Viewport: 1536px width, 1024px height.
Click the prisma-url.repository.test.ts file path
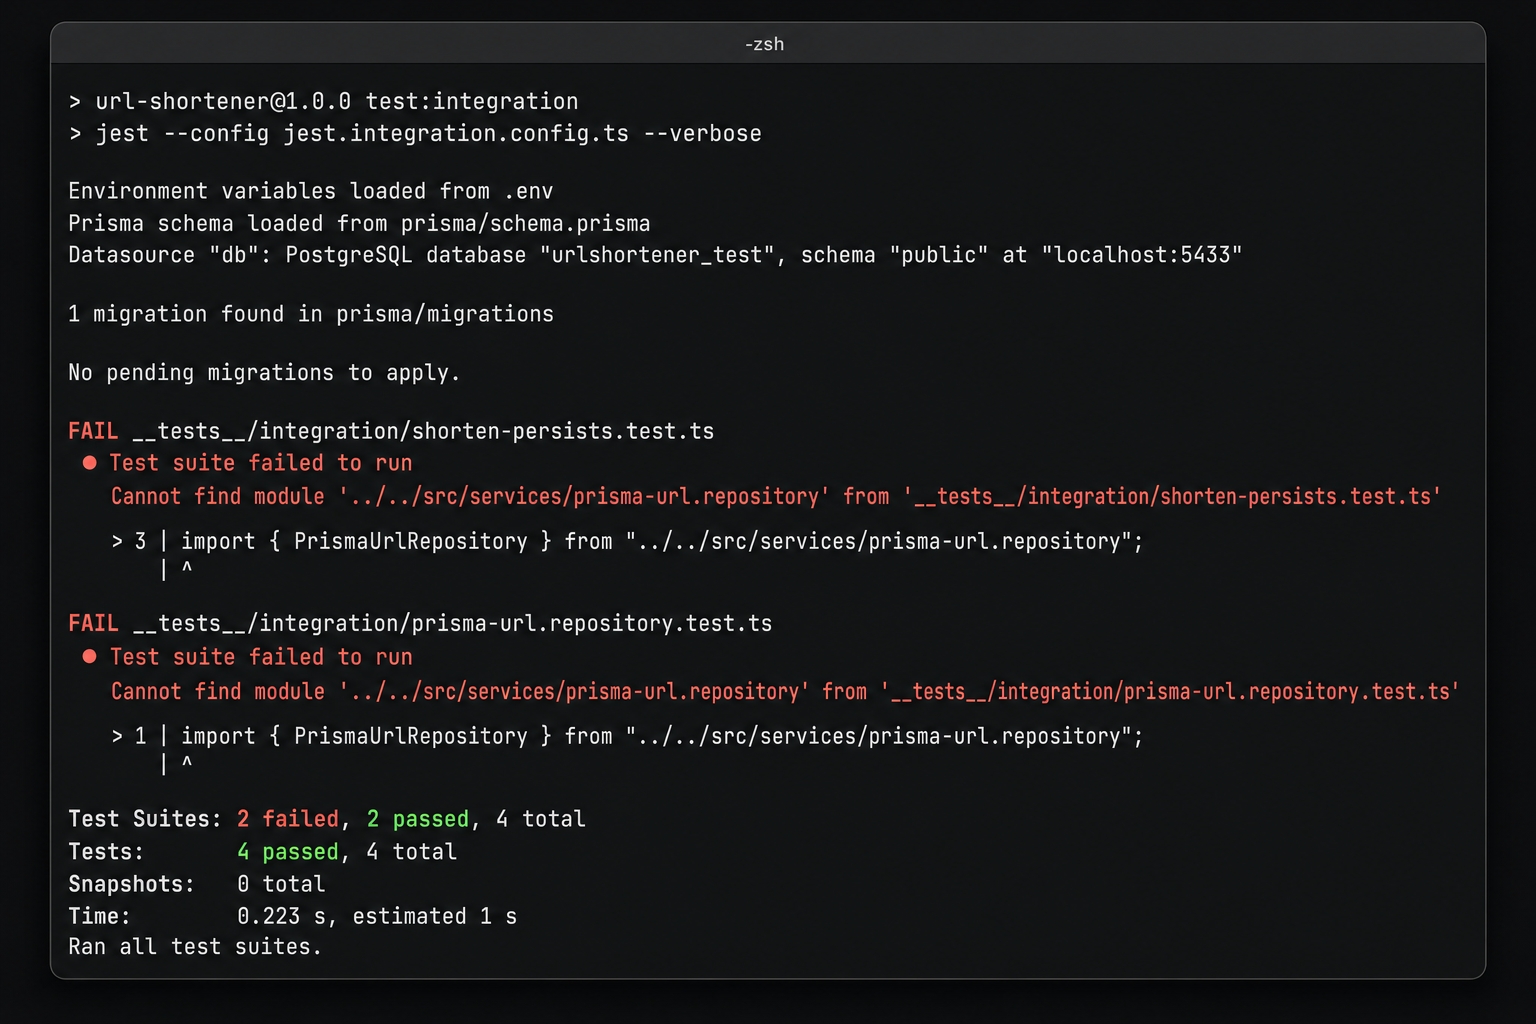pos(452,624)
